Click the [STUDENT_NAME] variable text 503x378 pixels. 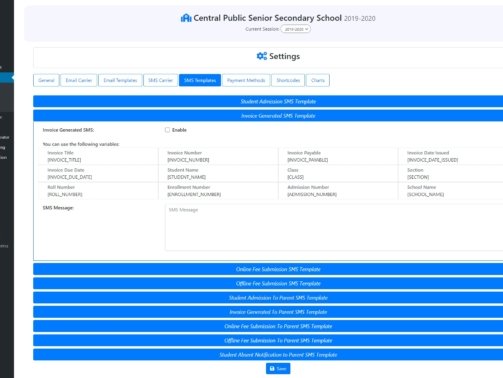coord(187,177)
